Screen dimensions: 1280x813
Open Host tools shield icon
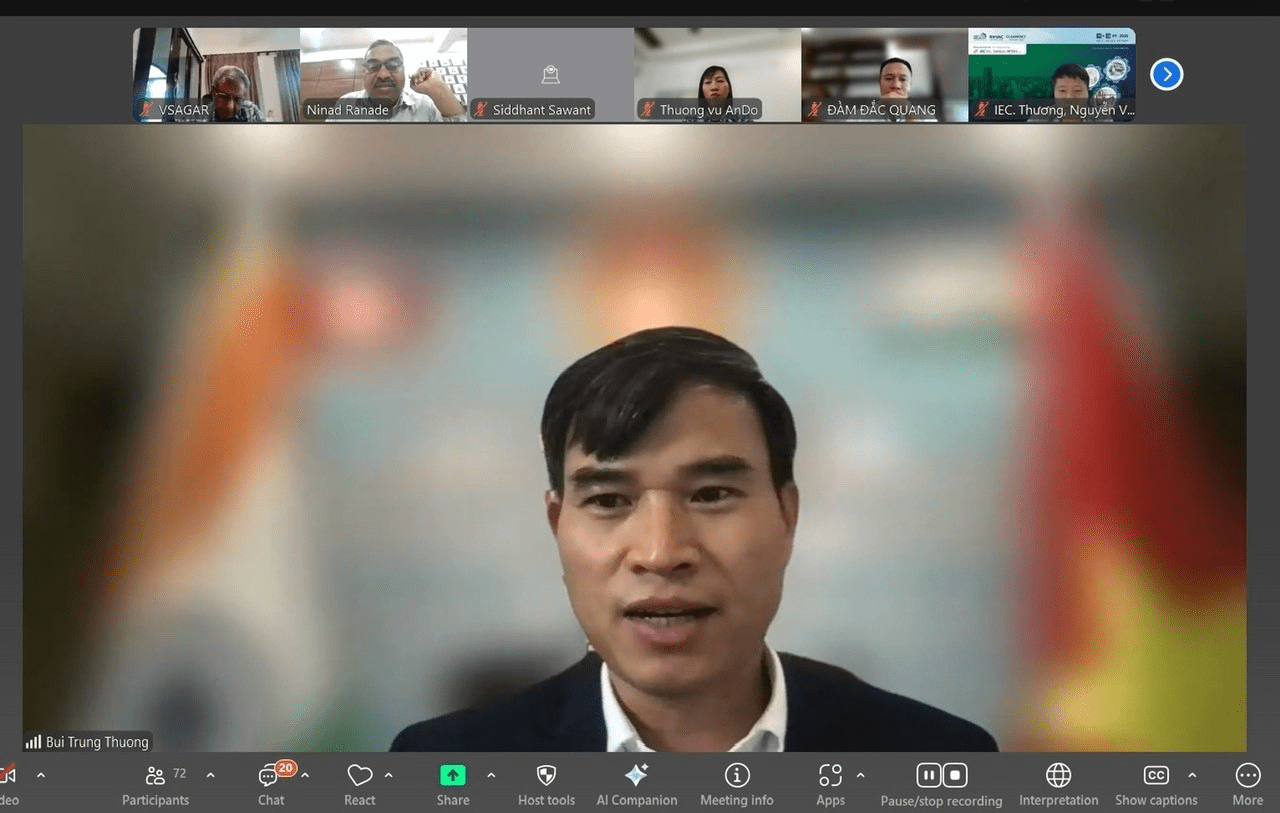point(546,776)
